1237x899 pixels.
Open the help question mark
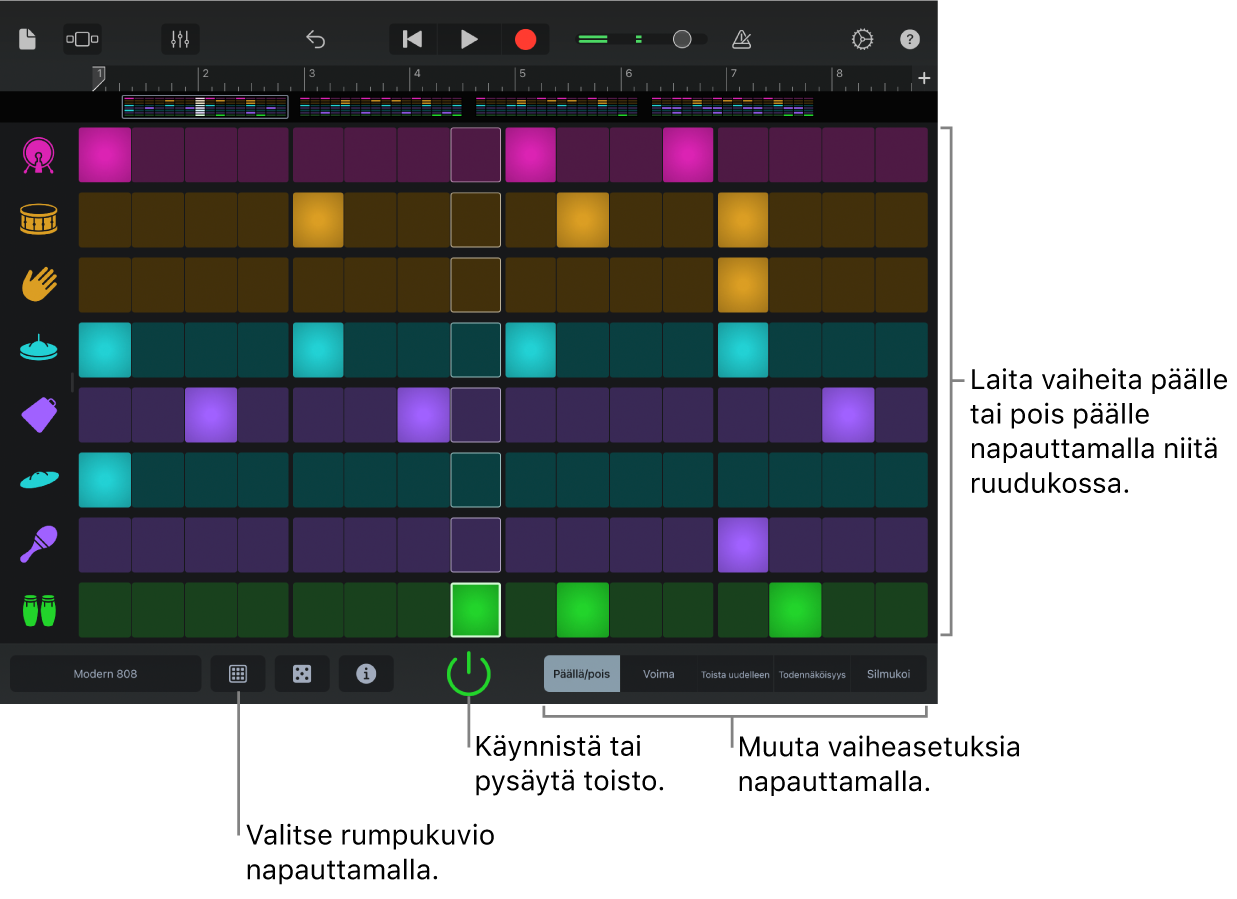pyautogui.click(x=909, y=39)
